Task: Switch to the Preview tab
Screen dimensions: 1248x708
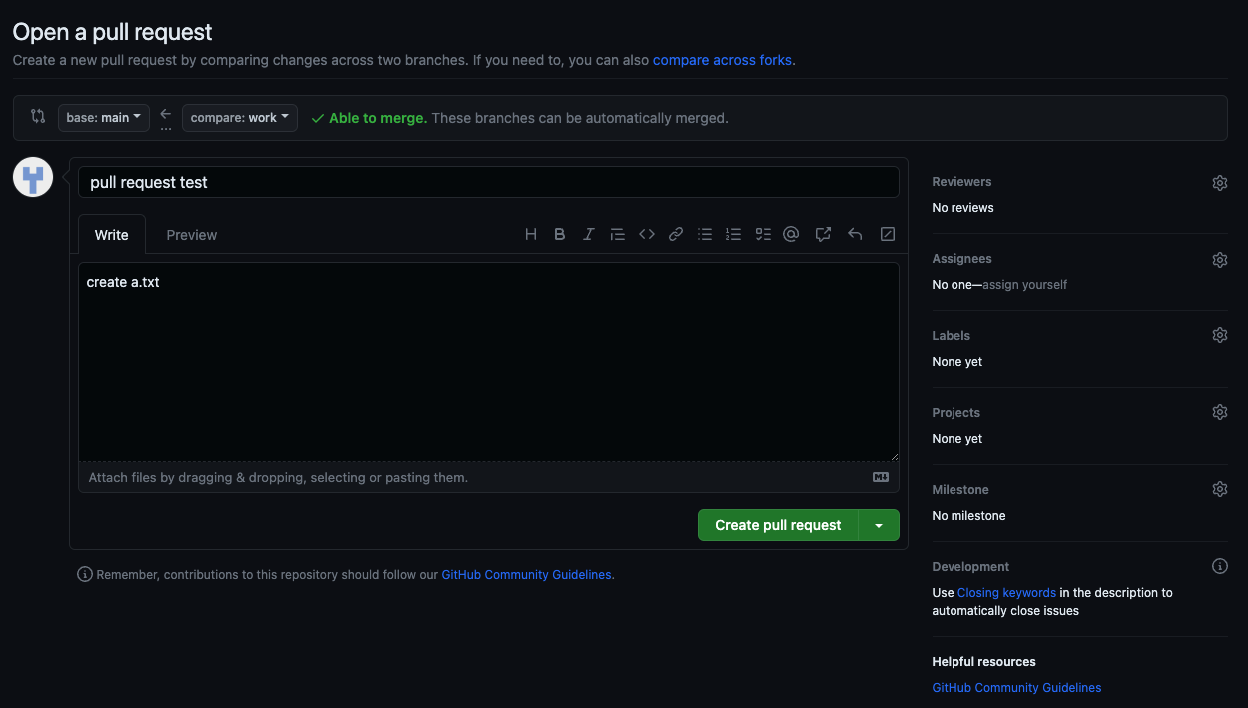Action: point(192,235)
